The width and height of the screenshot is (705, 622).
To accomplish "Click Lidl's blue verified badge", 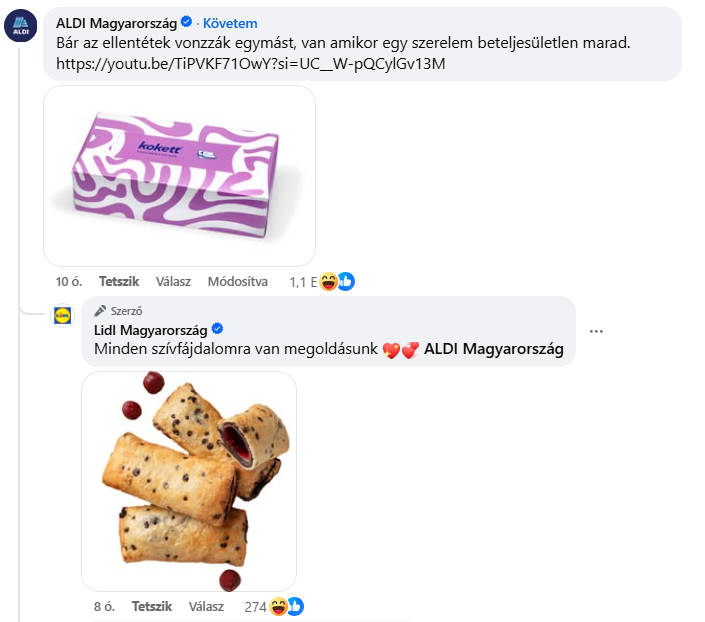I will [x=217, y=329].
